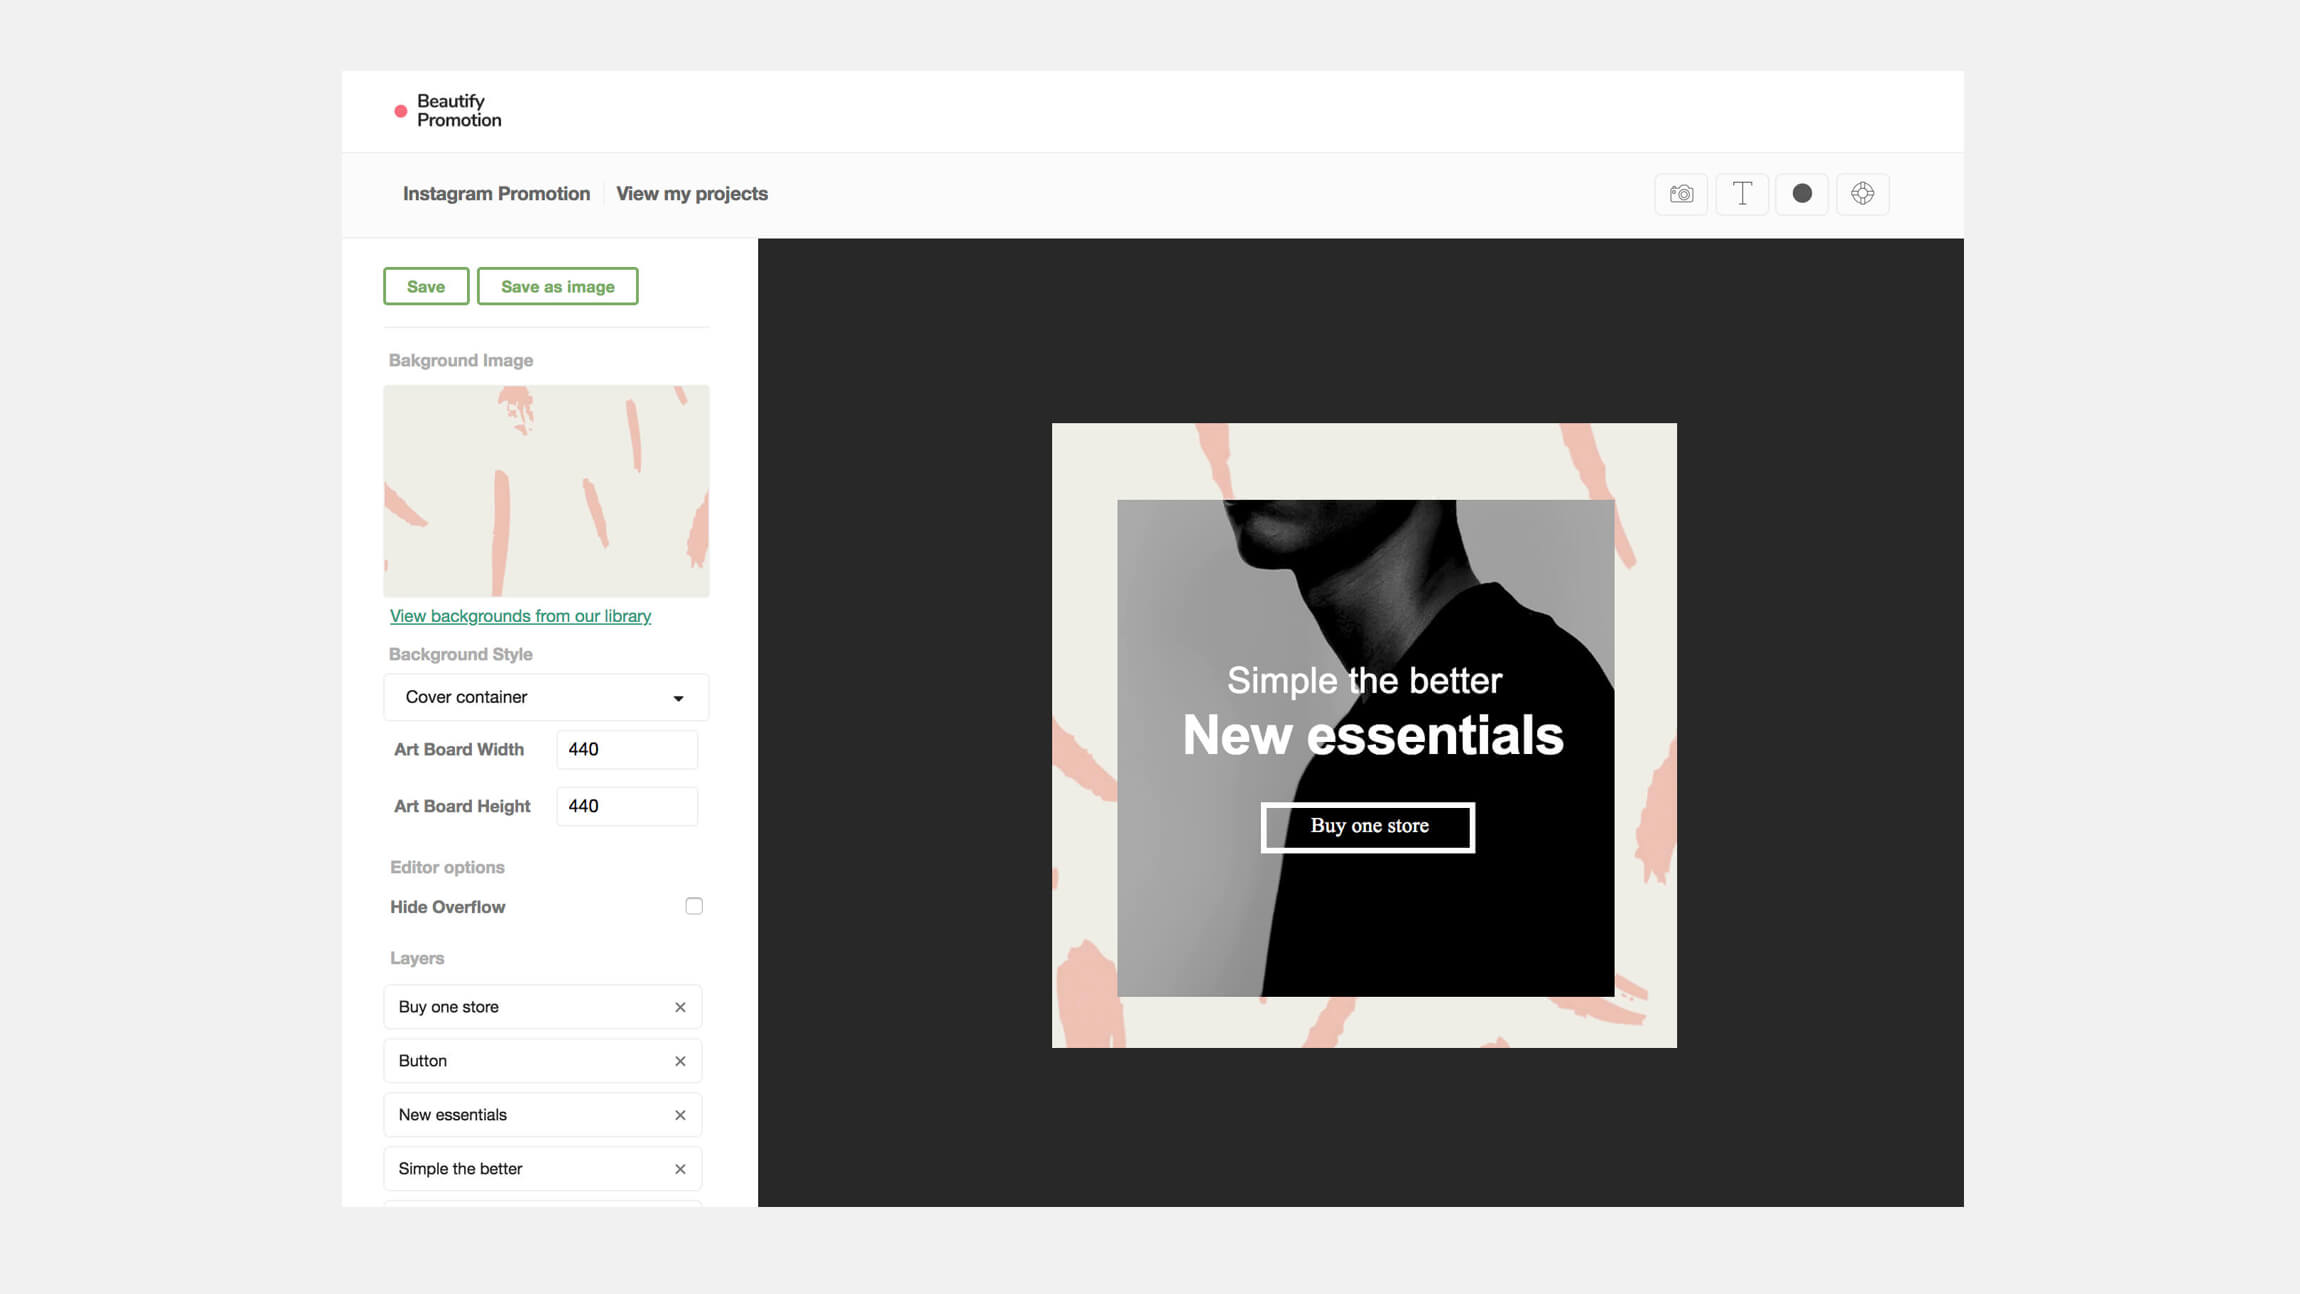Click the Beautify Promotion logo
Image resolution: width=2300 pixels, height=1294 pixels.
click(448, 110)
